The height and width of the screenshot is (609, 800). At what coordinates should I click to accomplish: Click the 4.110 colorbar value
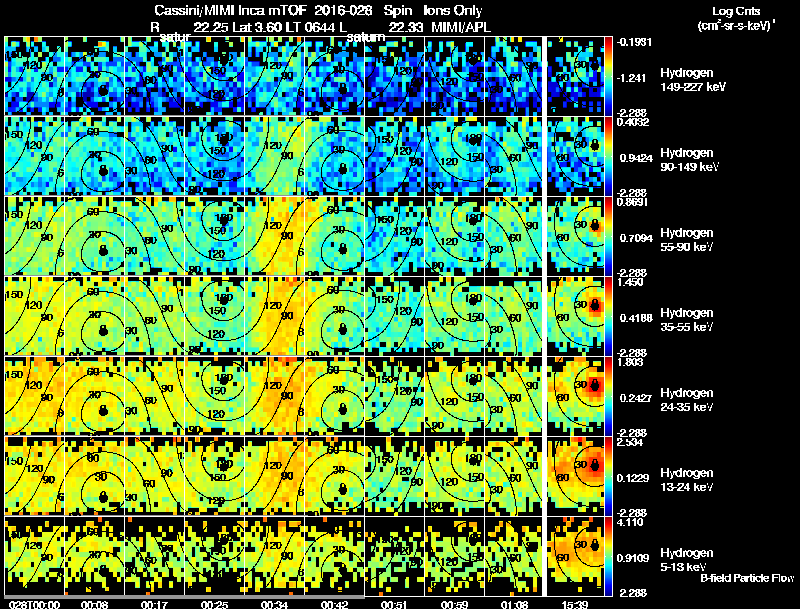click(631, 522)
